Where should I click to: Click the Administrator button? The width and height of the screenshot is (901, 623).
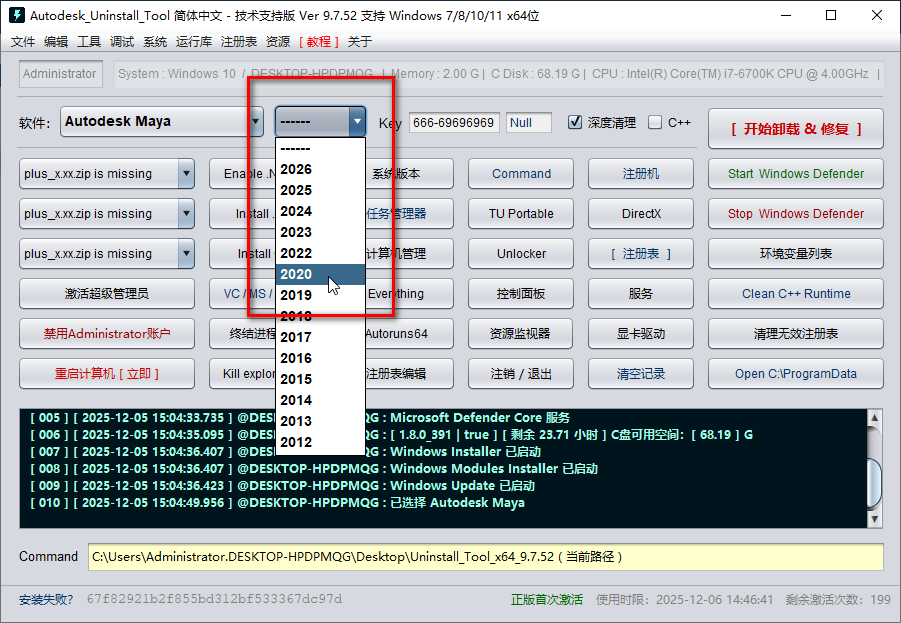click(x=60, y=74)
